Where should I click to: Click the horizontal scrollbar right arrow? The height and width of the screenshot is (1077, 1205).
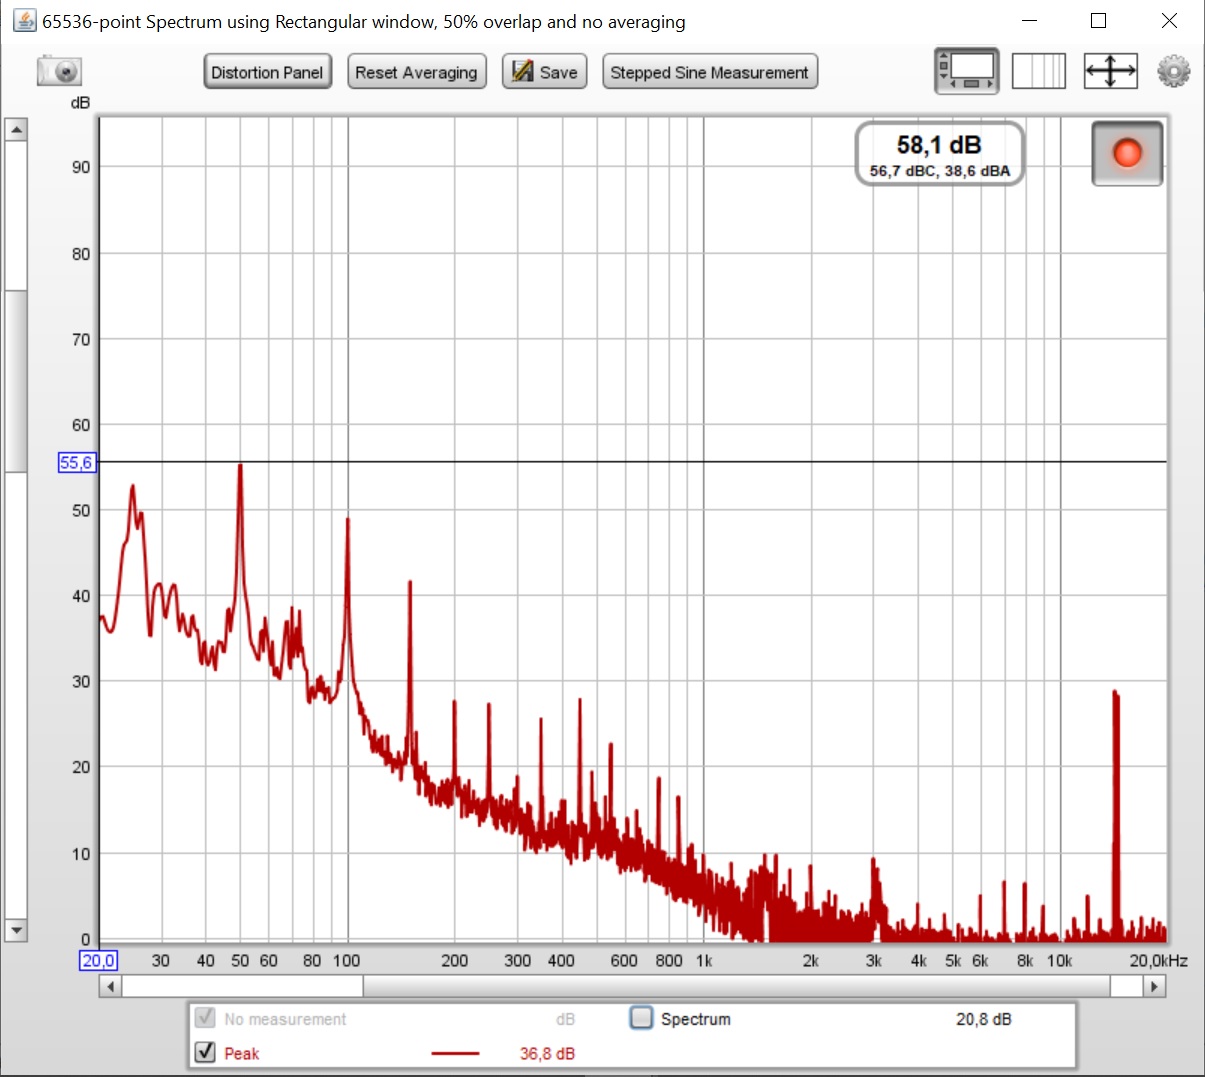click(x=1154, y=987)
